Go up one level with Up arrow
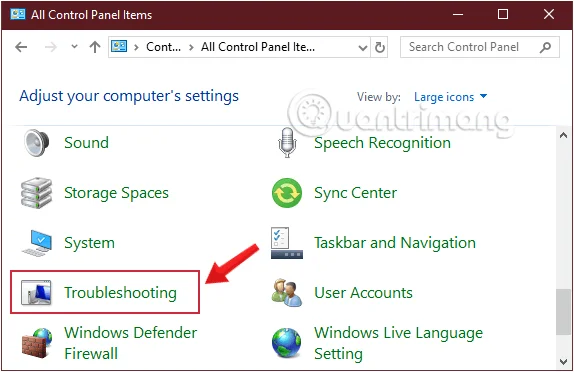 95,47
